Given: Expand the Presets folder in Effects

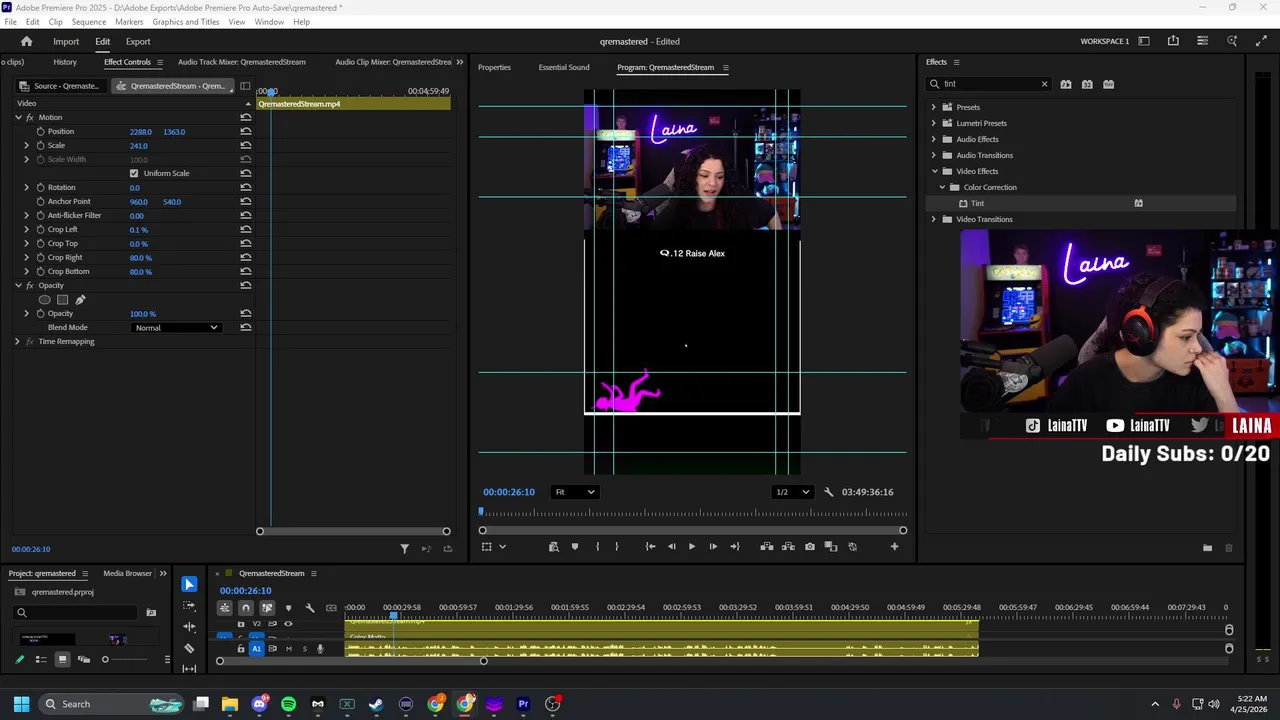Looking at the screenshot, I should [934, 107].
